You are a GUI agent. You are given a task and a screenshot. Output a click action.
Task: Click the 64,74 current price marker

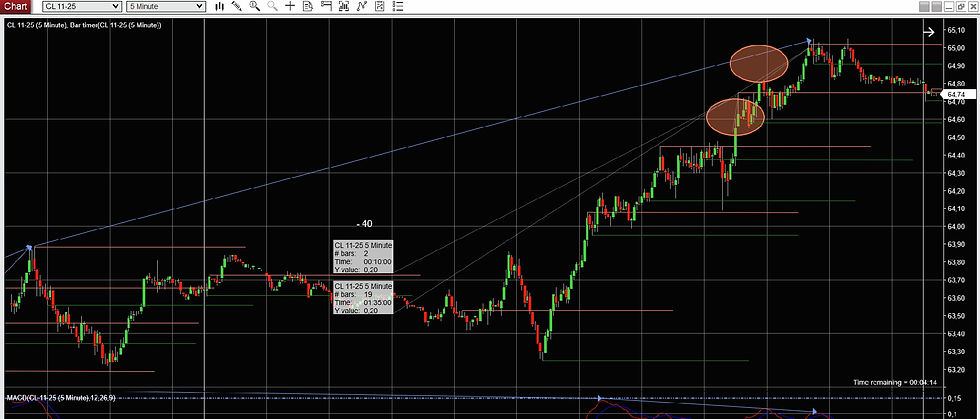(956, 94)
